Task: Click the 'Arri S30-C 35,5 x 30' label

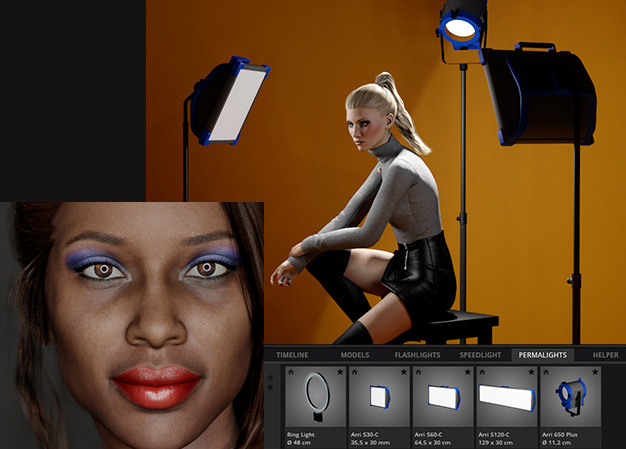Action: point(370,438)
